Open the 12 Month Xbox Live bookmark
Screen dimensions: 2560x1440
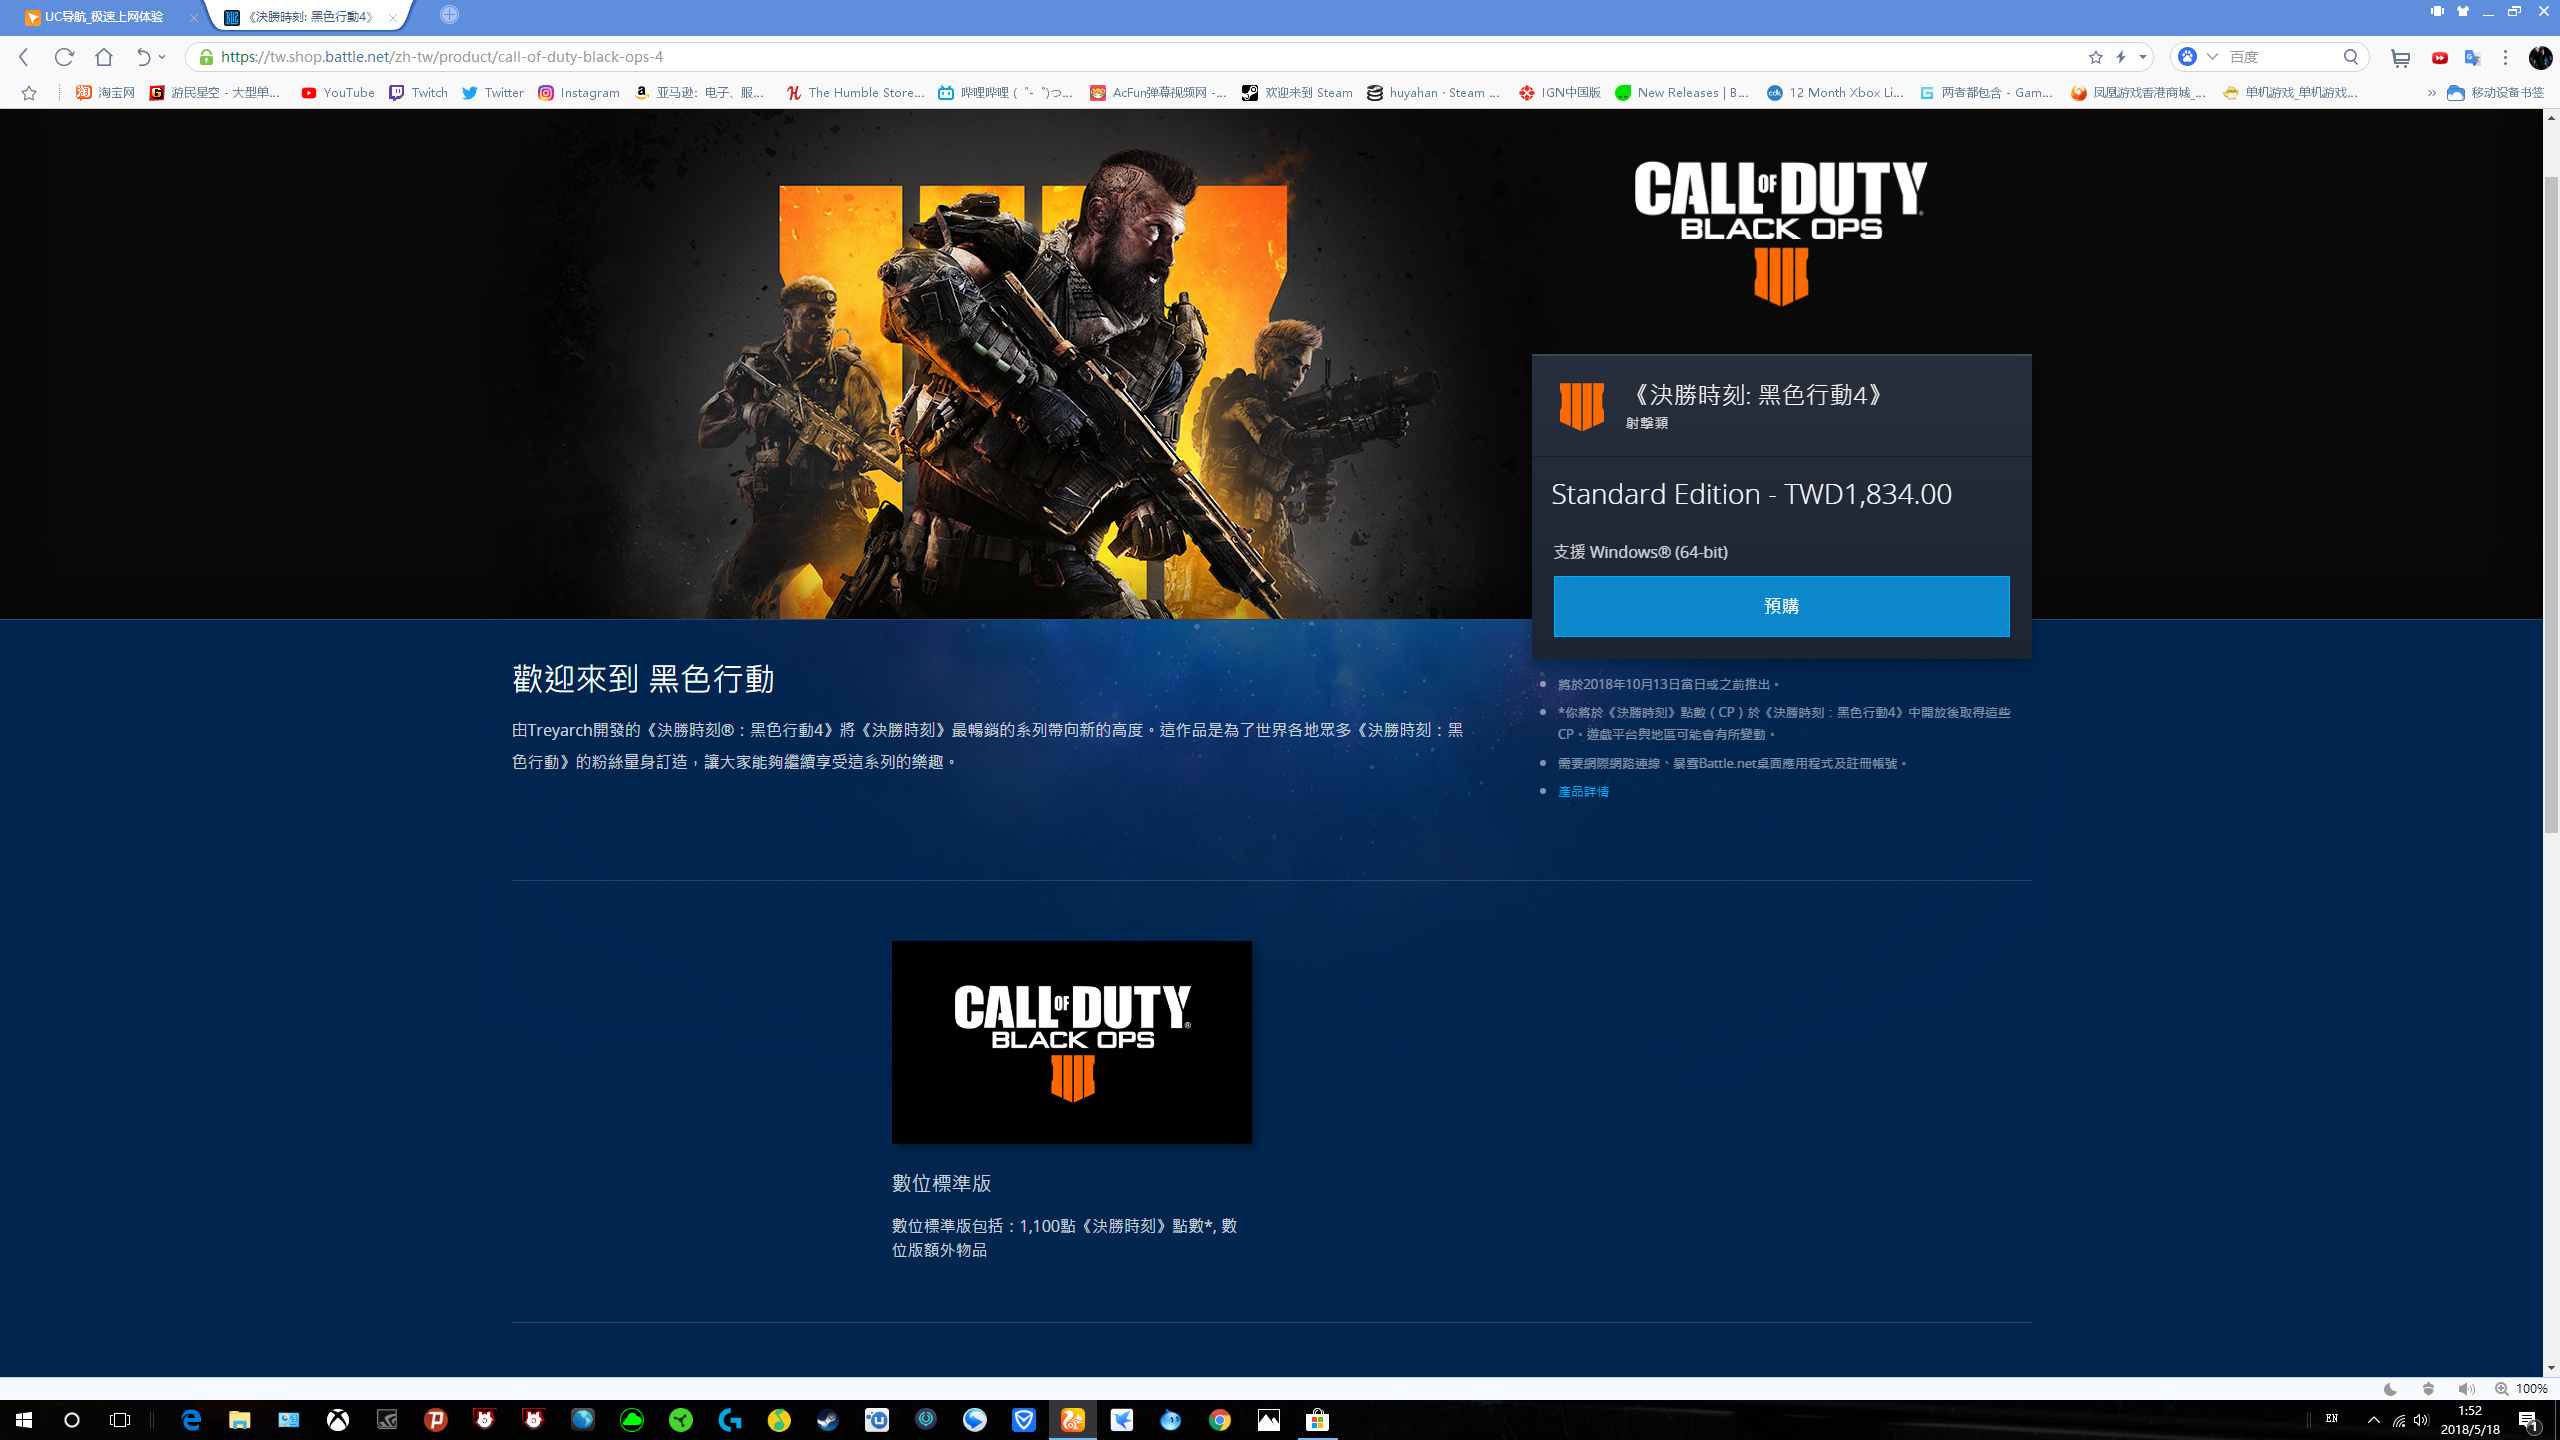[1835, 93]
